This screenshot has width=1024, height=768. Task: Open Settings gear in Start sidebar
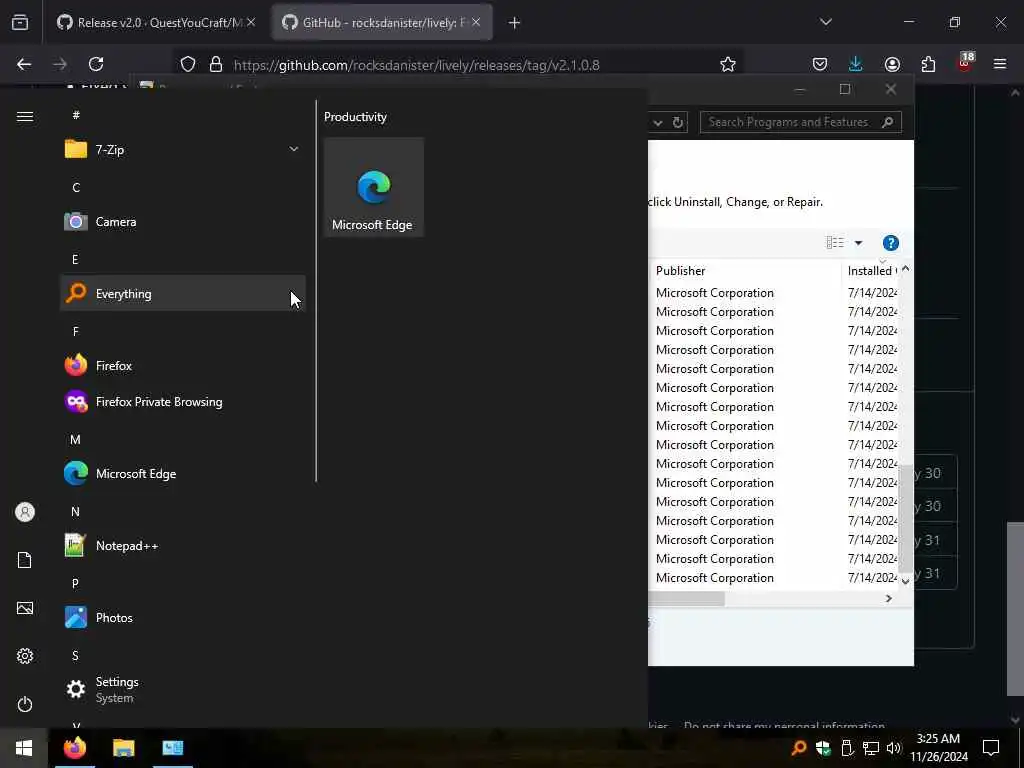pyautogui.click(x=25, y=656)
